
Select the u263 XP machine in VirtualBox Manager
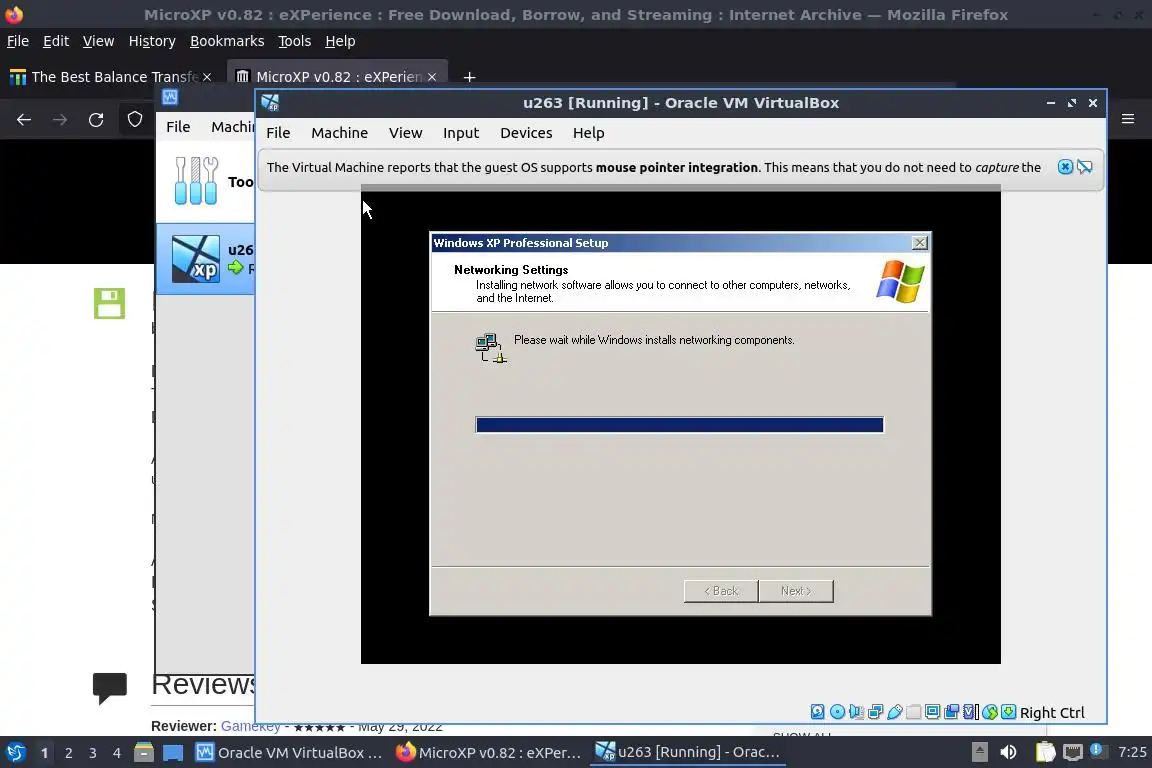(206, 259)
